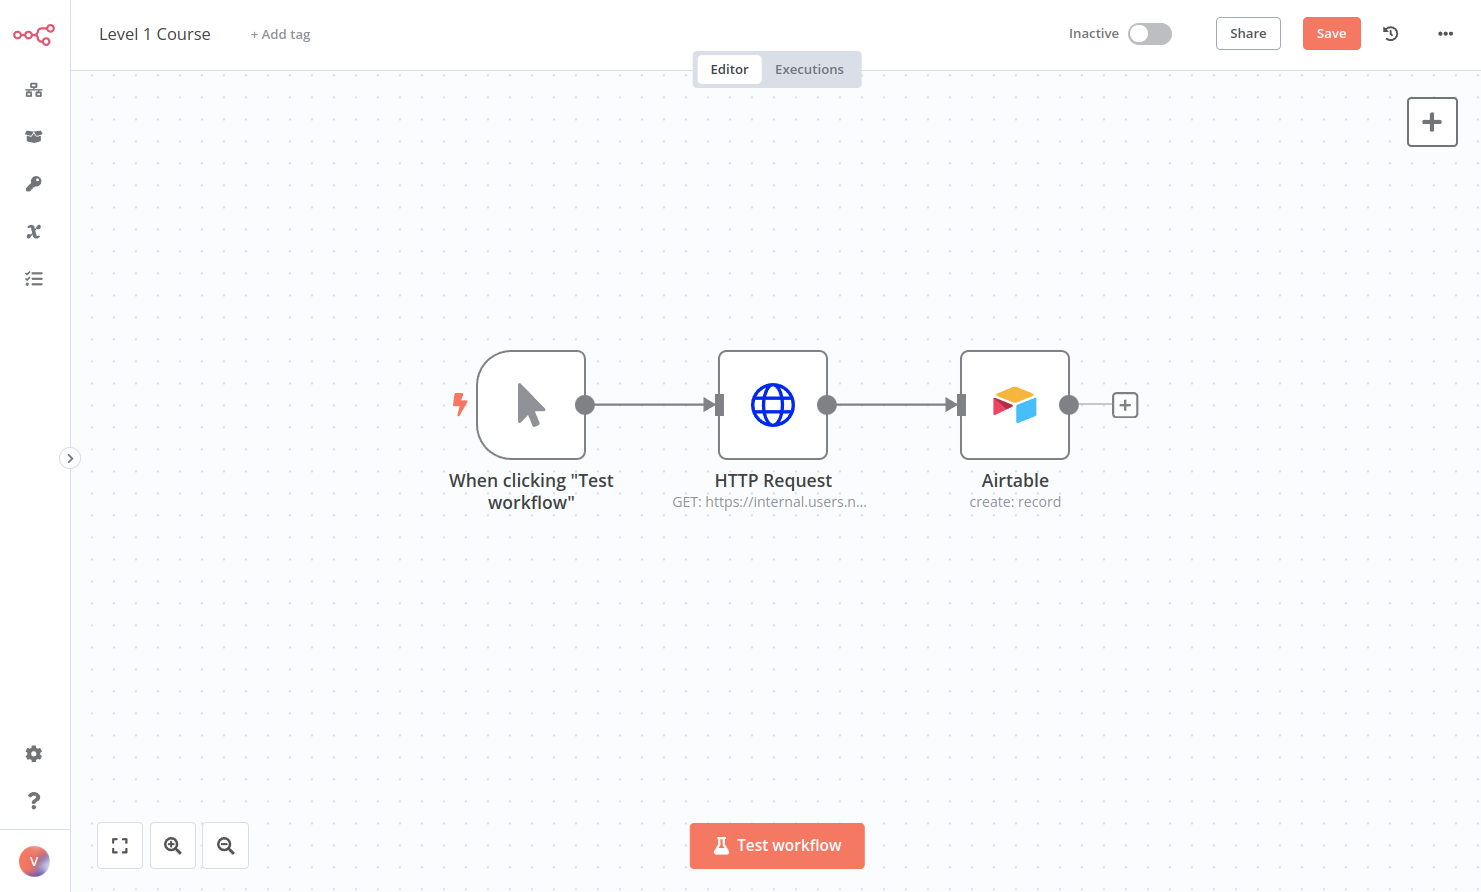Select the Credentials key icon
This screenshot has width=1481, height=892.
(x=34, y=183)
